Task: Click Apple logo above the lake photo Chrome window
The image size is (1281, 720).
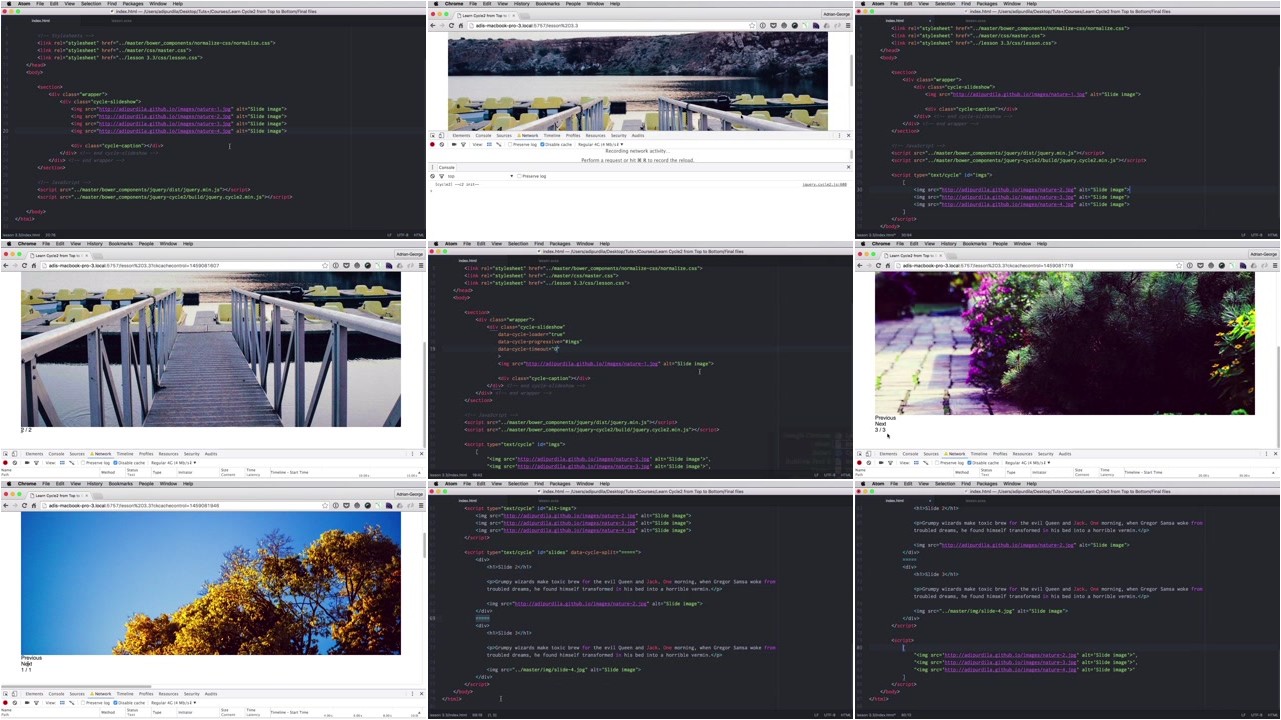Action: pos(436,4)
